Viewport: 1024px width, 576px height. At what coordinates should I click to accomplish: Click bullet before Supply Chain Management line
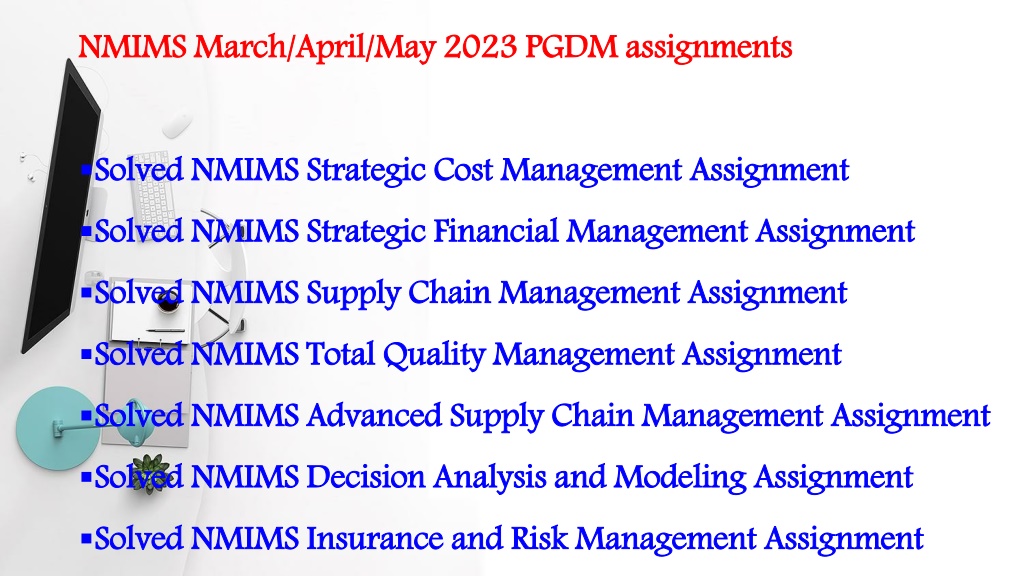point(86,293)
